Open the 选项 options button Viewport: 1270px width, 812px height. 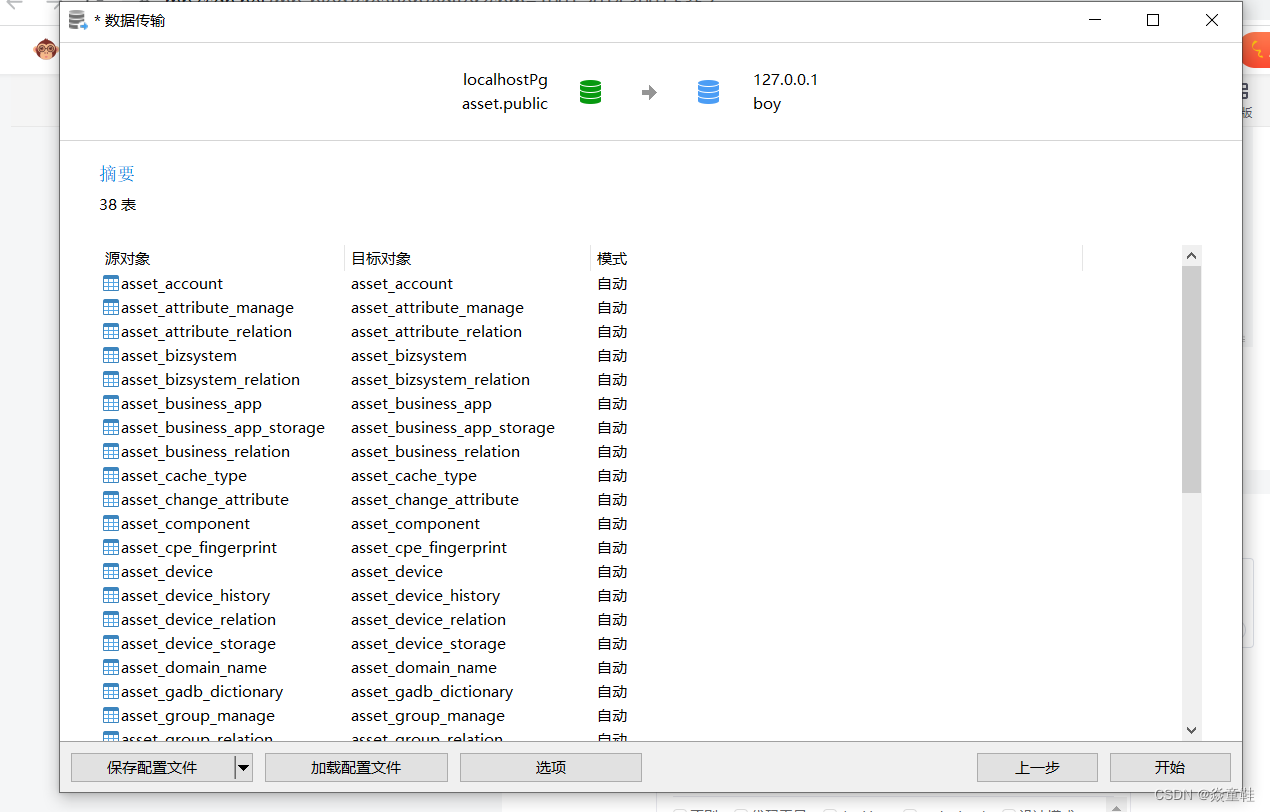click(x=551, y=768)
